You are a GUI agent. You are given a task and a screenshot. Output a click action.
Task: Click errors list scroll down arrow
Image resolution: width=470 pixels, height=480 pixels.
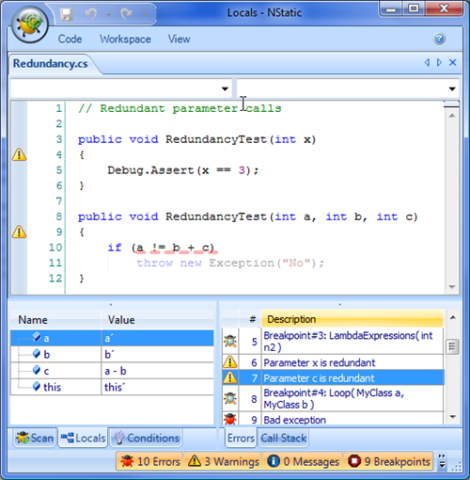point(452,417)
